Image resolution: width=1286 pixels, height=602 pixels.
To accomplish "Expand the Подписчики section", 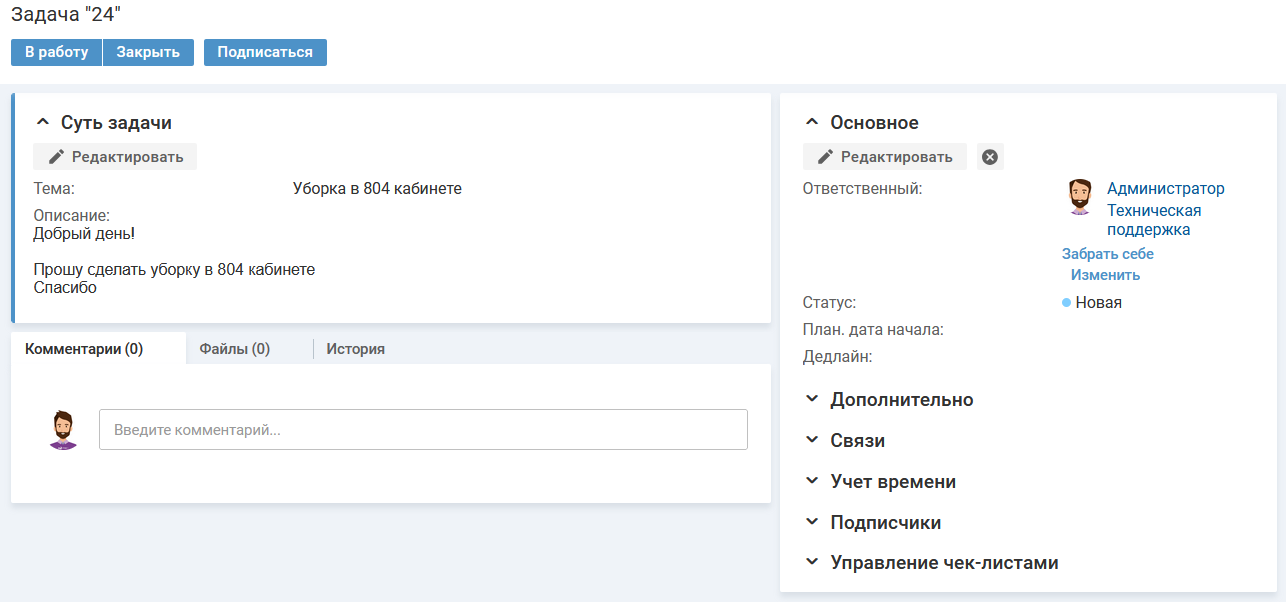I will [x=812, y=522].
